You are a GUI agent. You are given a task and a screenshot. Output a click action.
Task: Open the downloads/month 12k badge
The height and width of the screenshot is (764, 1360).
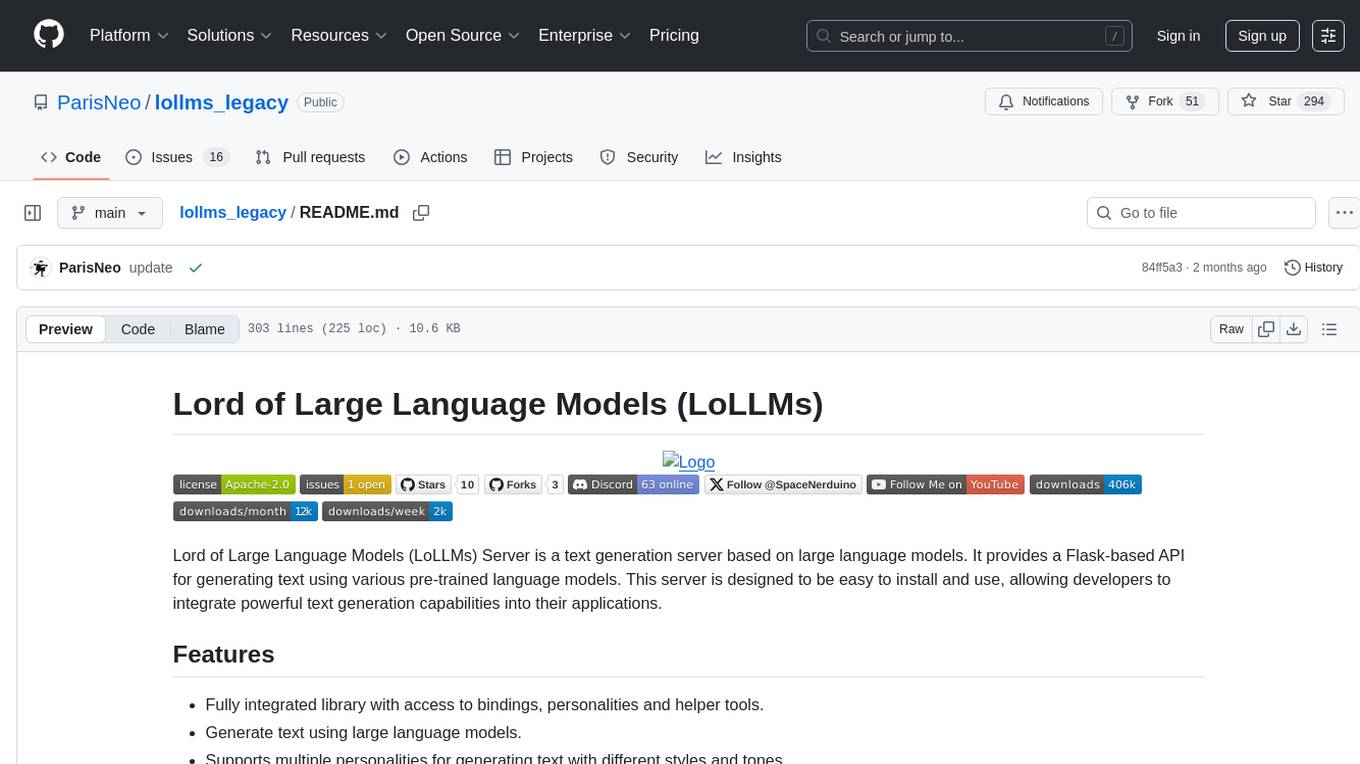(x=245, y=511)
